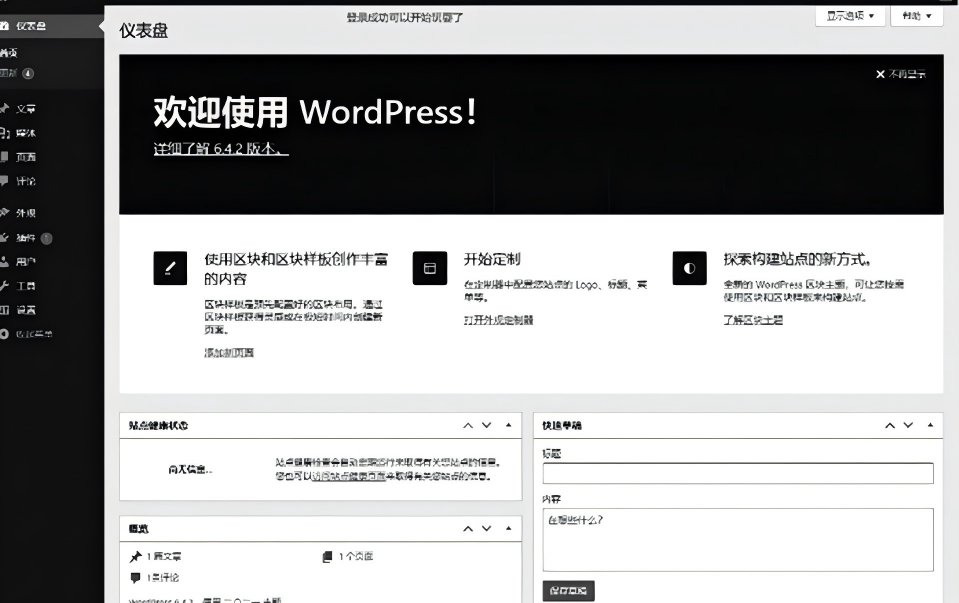Move 概览 widget down

(487, 528)
